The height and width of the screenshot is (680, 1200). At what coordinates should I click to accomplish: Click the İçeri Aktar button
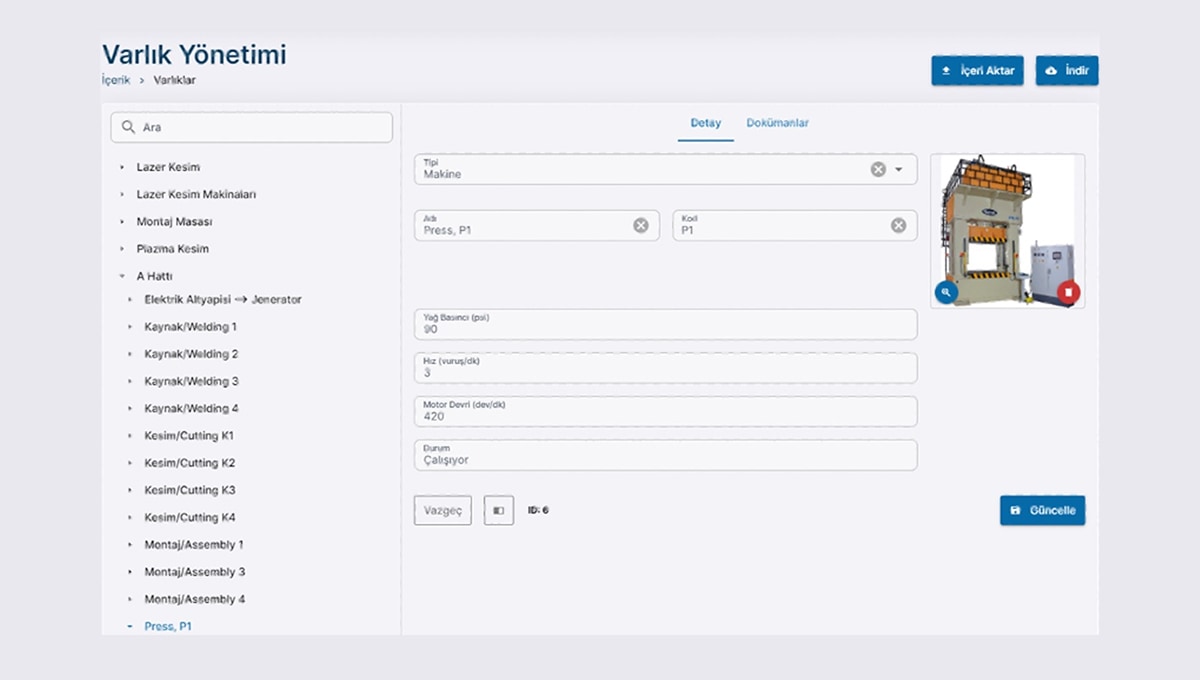tap(977, 71)
